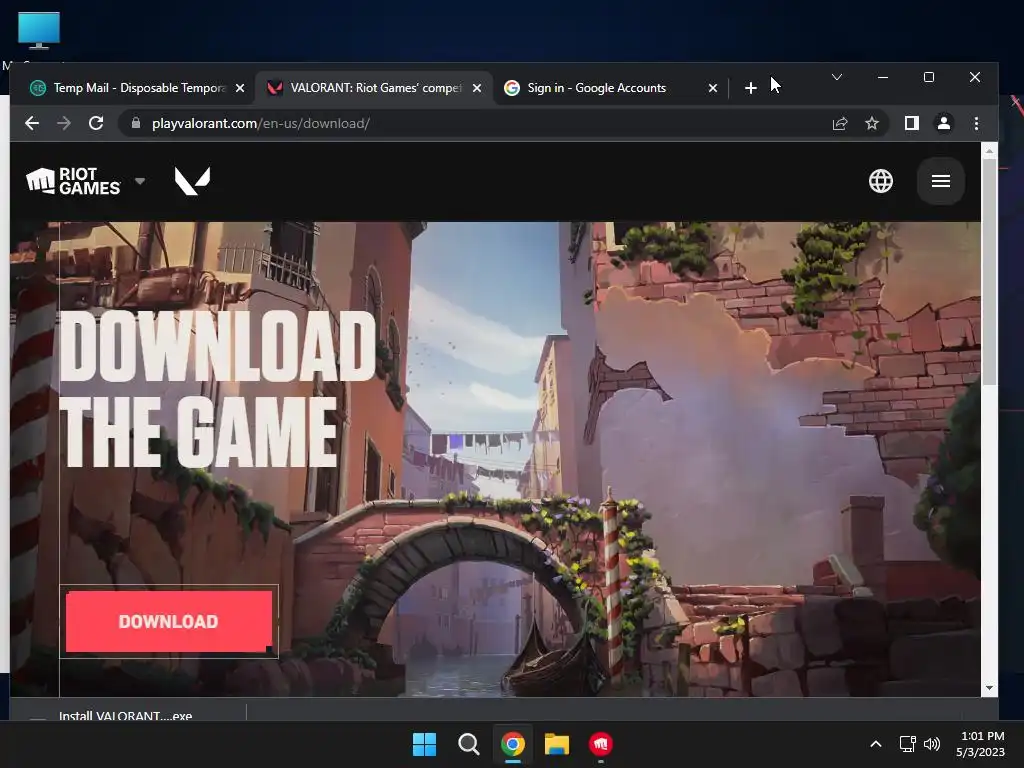The image size is (1024, 768).
Task: Open the Windows Start menu
Action: [x=424, y=744]
